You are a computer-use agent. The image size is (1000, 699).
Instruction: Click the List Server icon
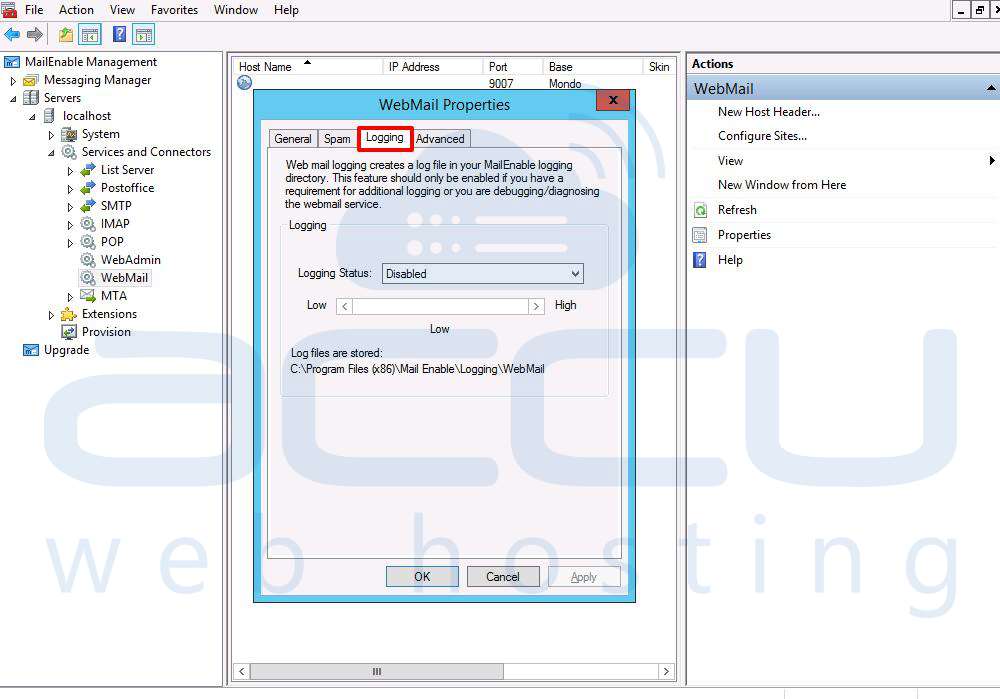[88, 170]
